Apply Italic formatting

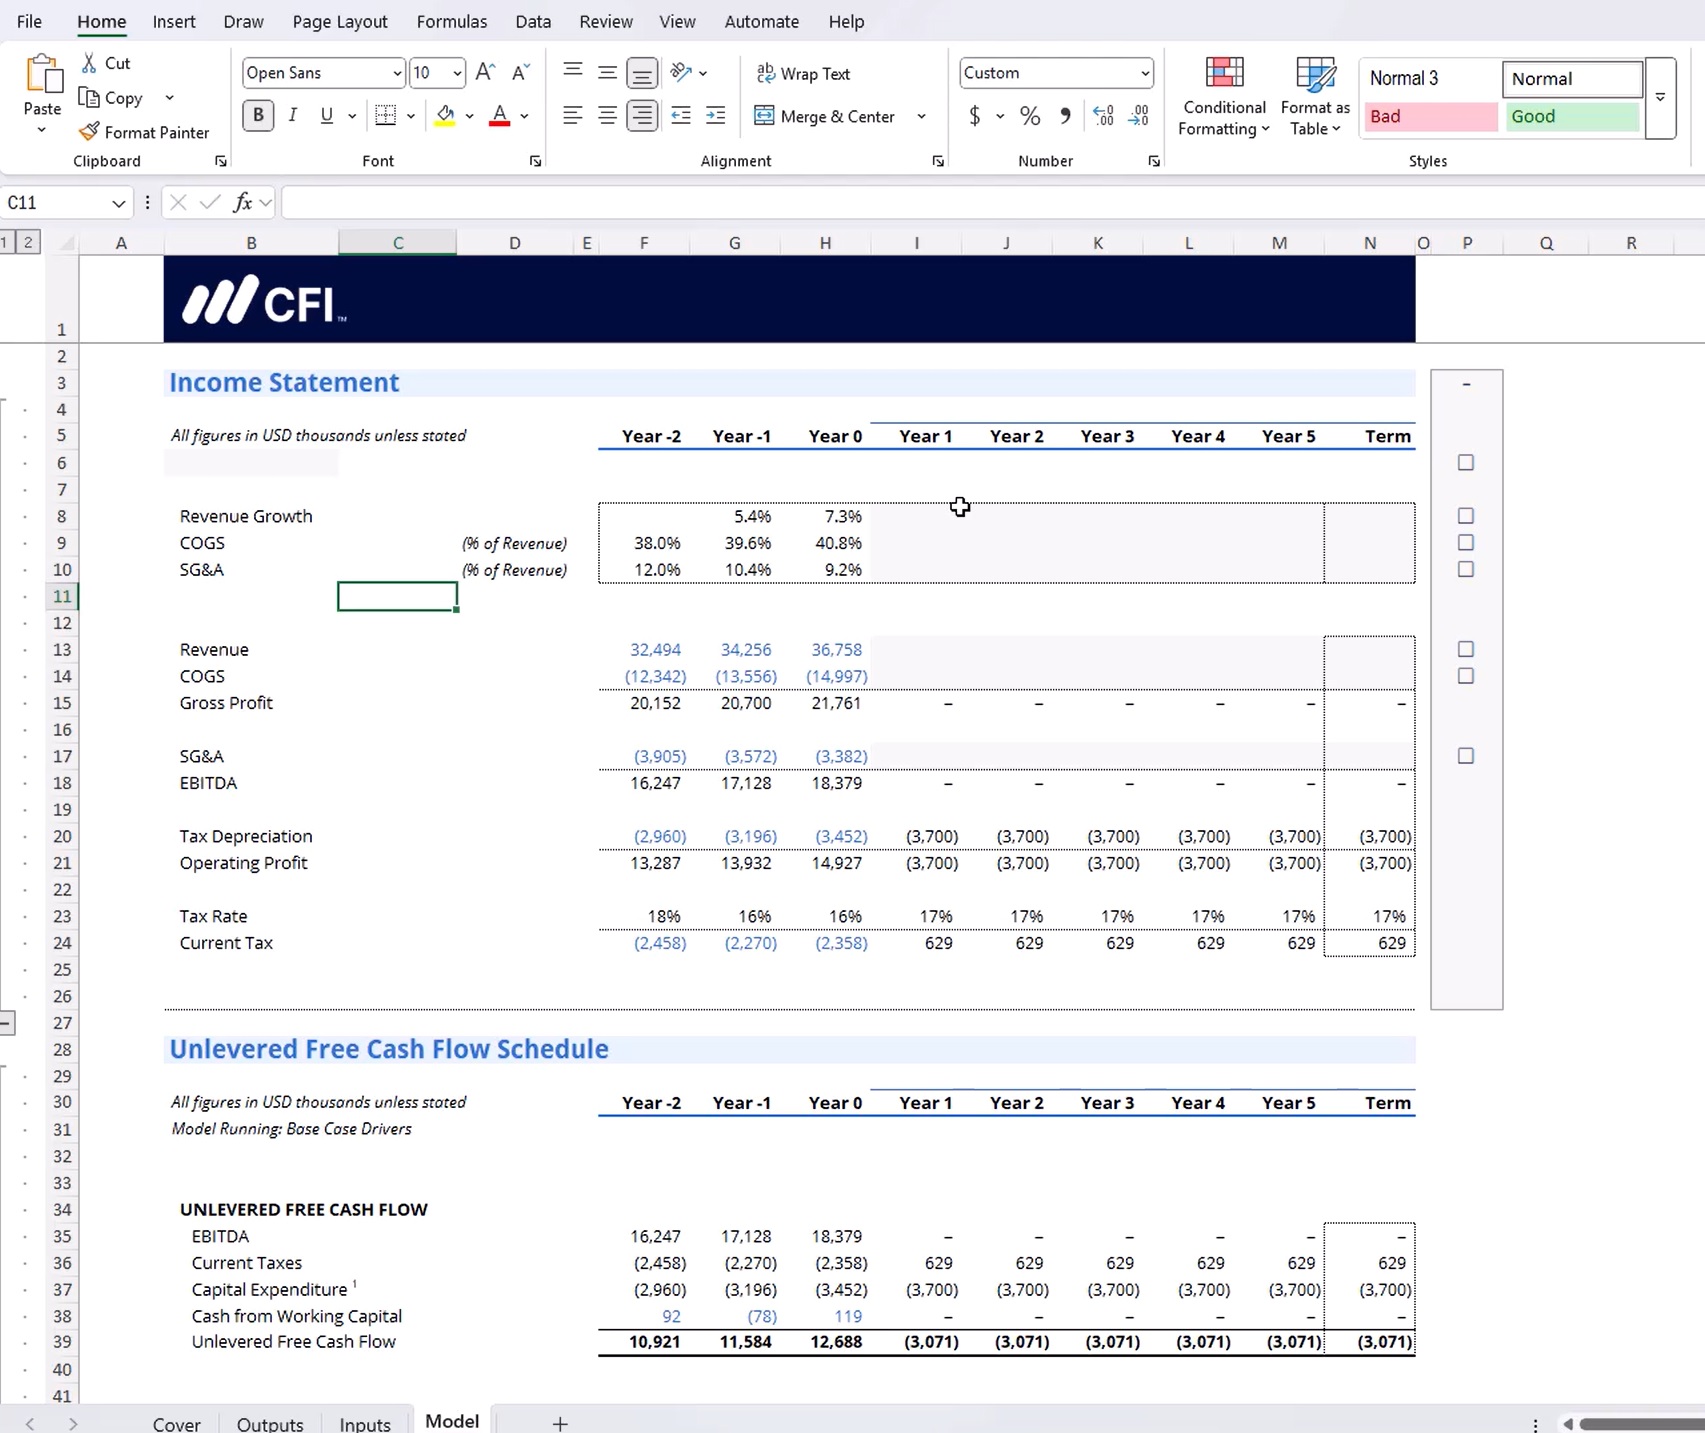[x=292, y=116]
